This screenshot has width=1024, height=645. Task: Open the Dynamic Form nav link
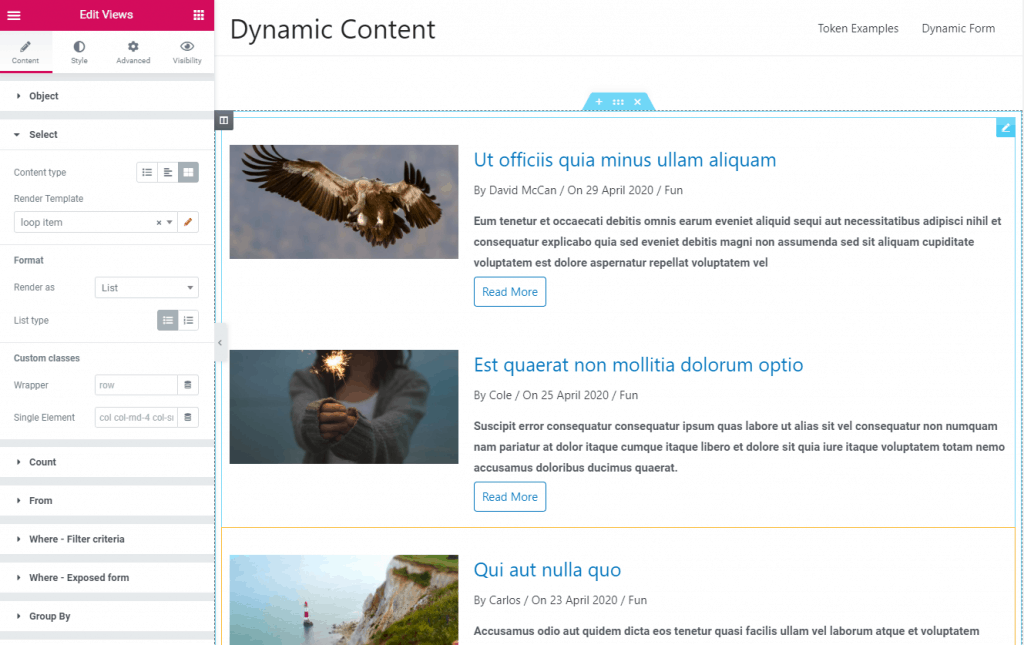[958, 28]
